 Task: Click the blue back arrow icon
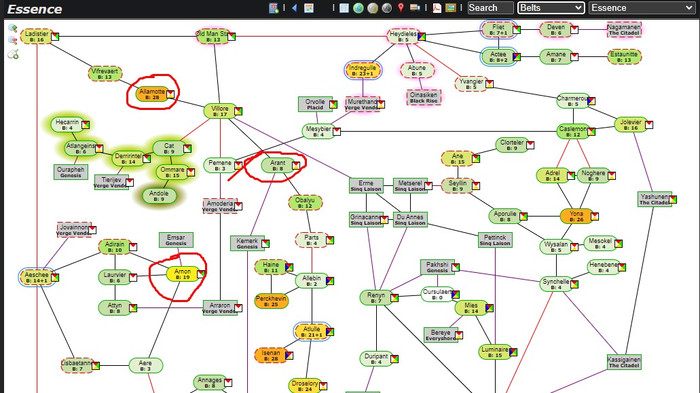294,8
